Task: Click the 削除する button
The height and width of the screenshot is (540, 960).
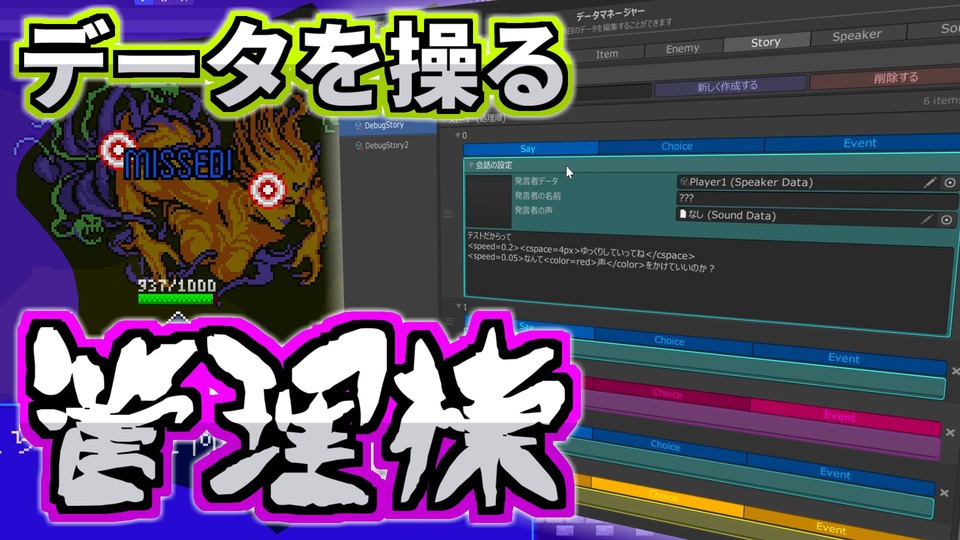Action: point(895,78)
